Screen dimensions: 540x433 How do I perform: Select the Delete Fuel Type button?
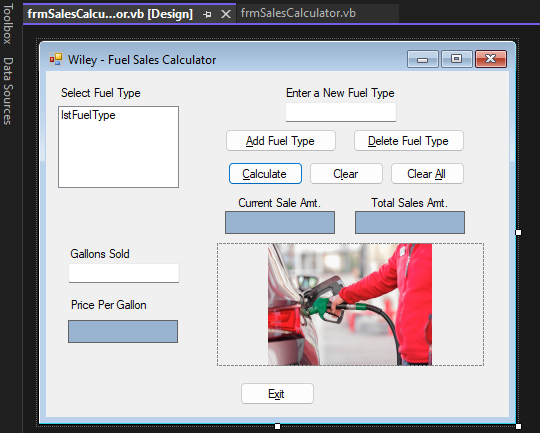coord(409,141)
